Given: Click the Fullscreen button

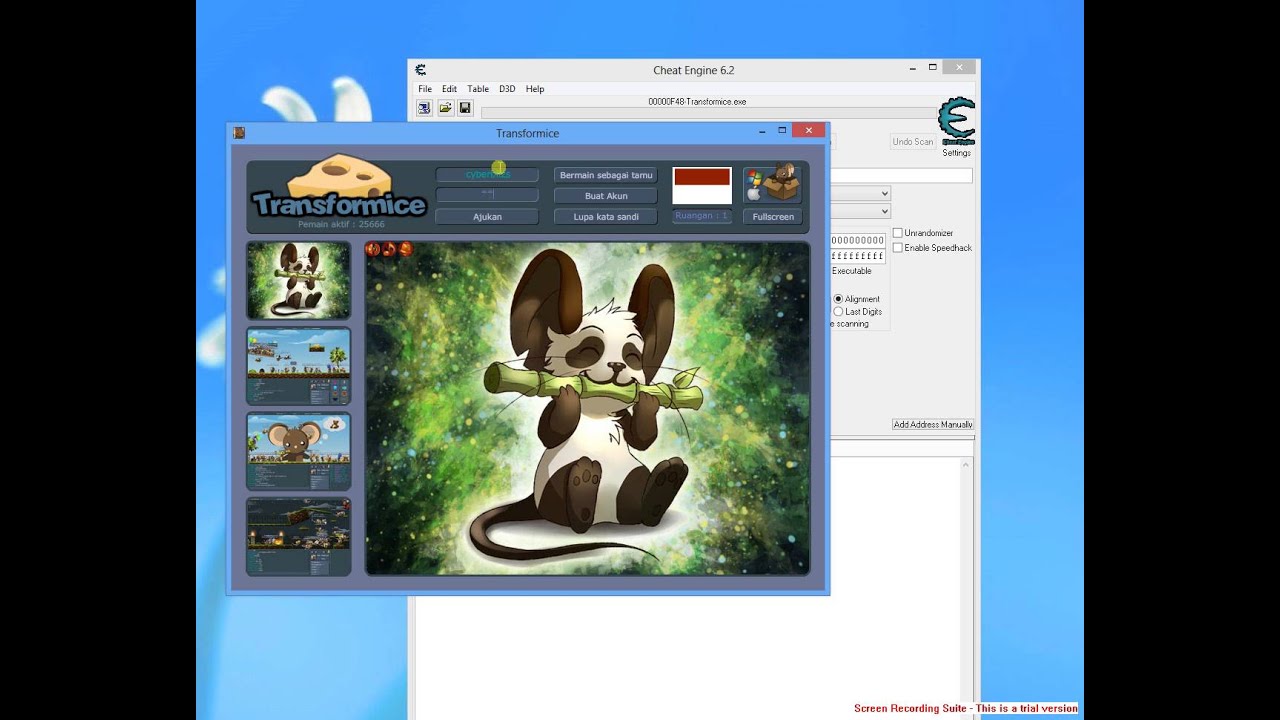Looking at the screenshot, I should (x=773, y=216).
